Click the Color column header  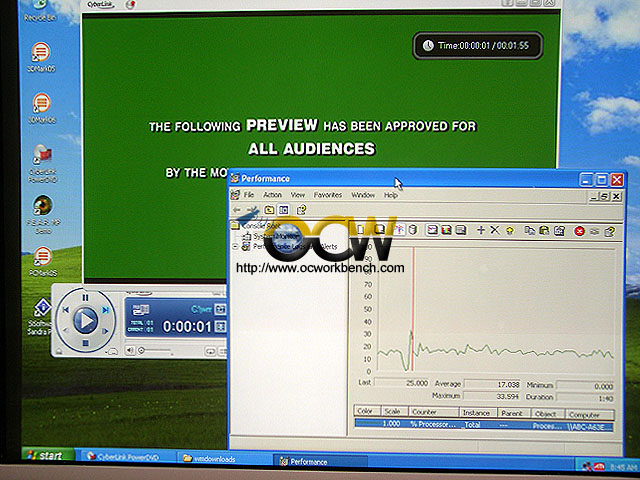[x=367, y=412]
